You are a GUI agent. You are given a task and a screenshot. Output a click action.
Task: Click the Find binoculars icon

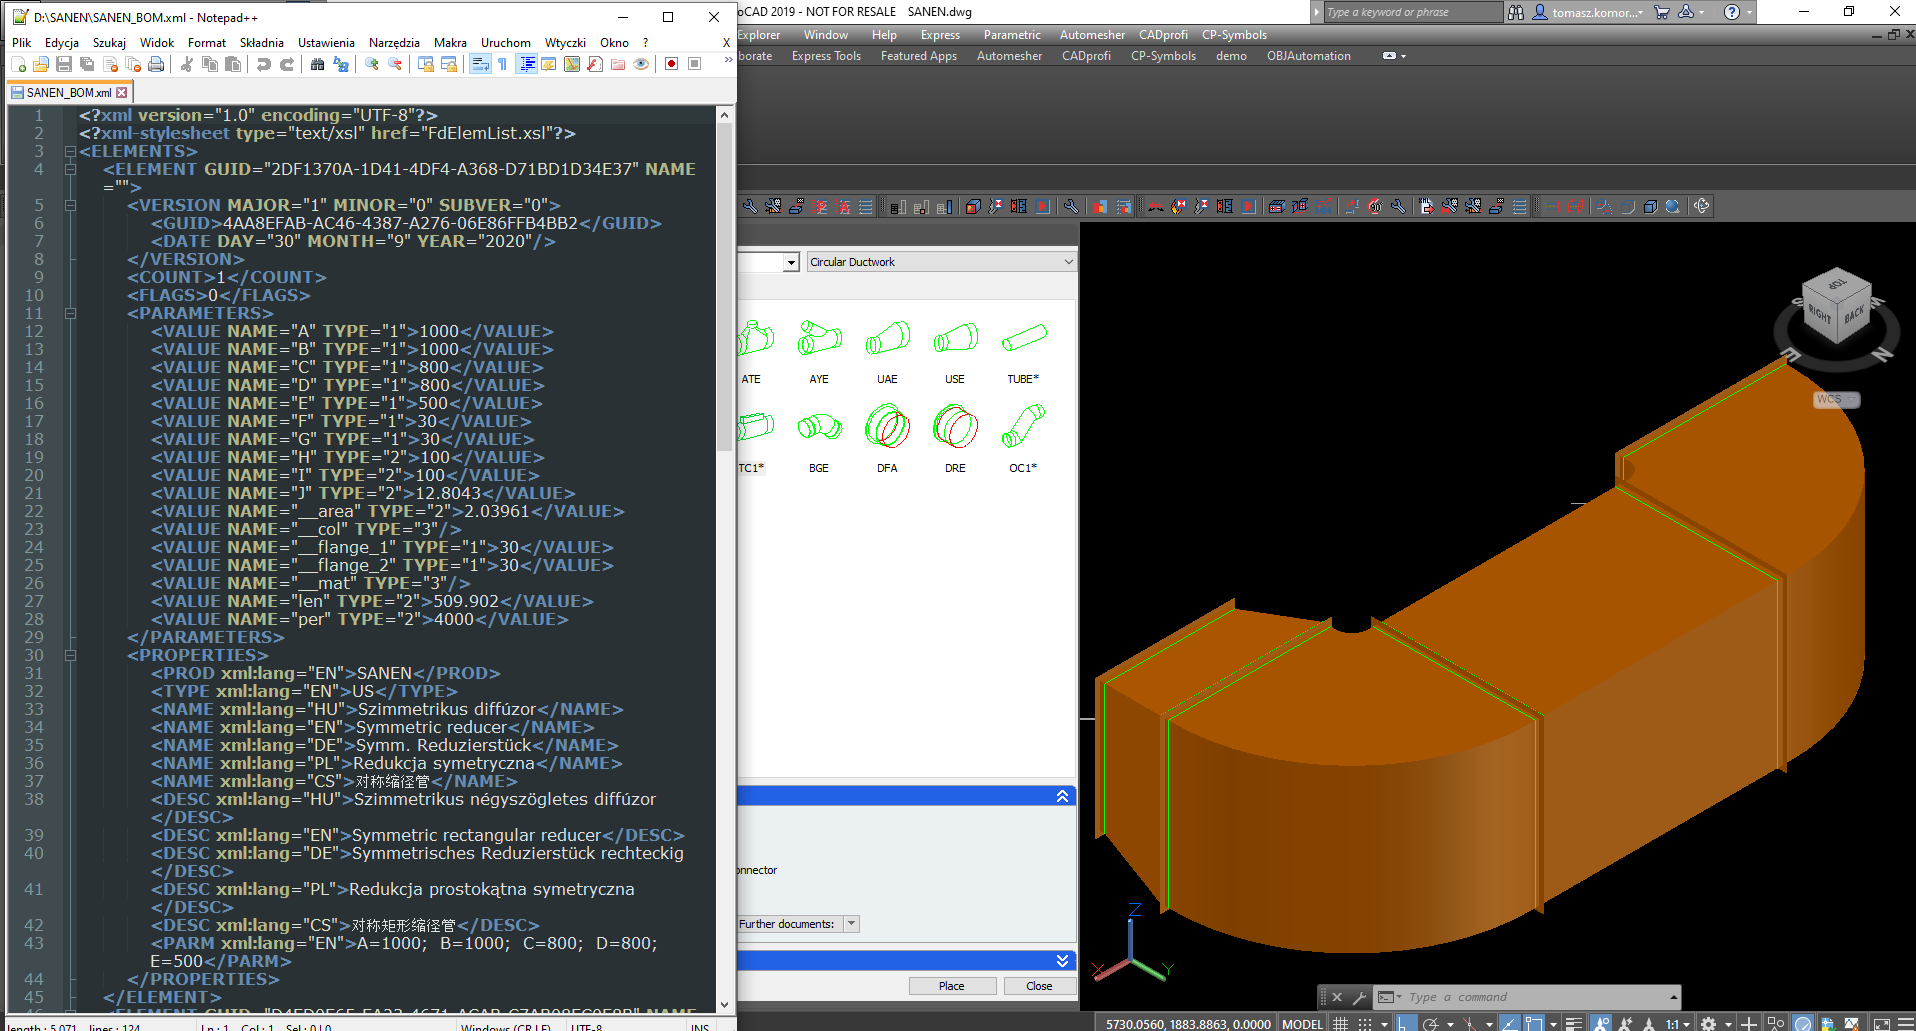tap(317, 64)
